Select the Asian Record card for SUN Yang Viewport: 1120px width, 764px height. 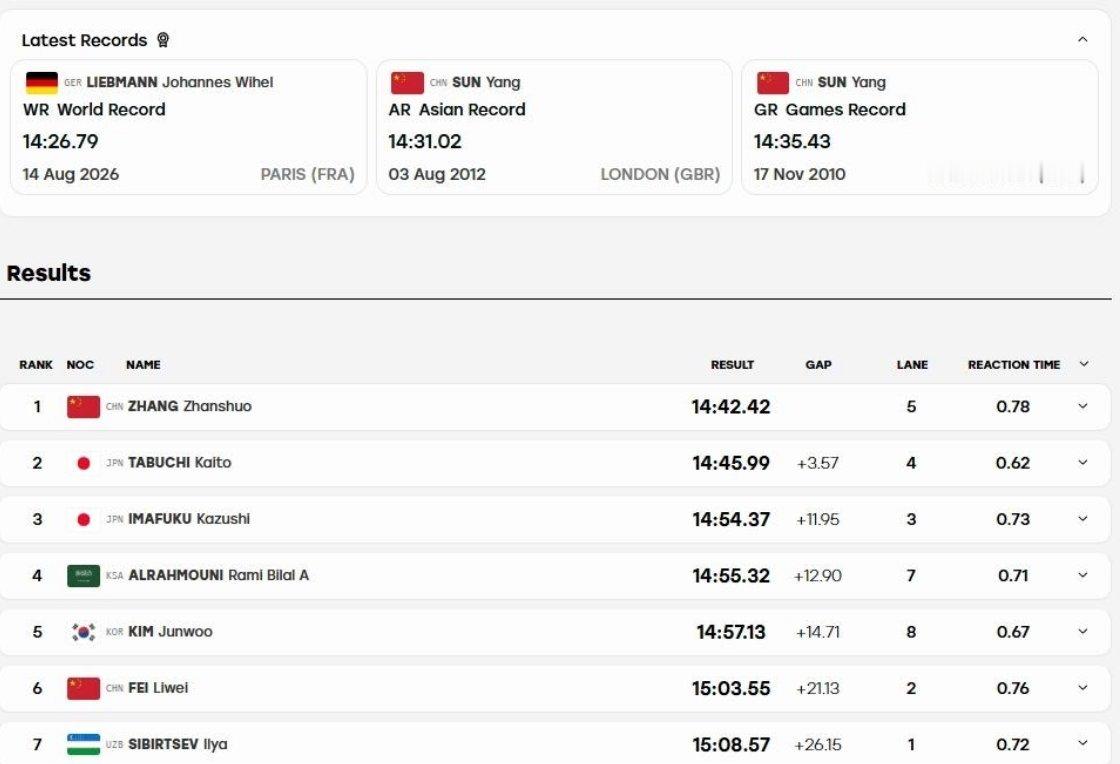(554, 127)
